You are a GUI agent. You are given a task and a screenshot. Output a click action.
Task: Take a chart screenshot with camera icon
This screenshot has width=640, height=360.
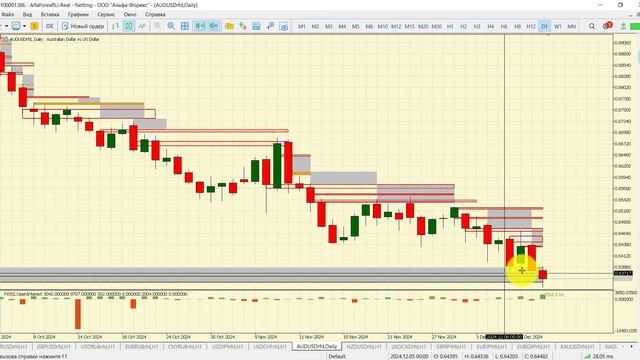click(284, 26)
